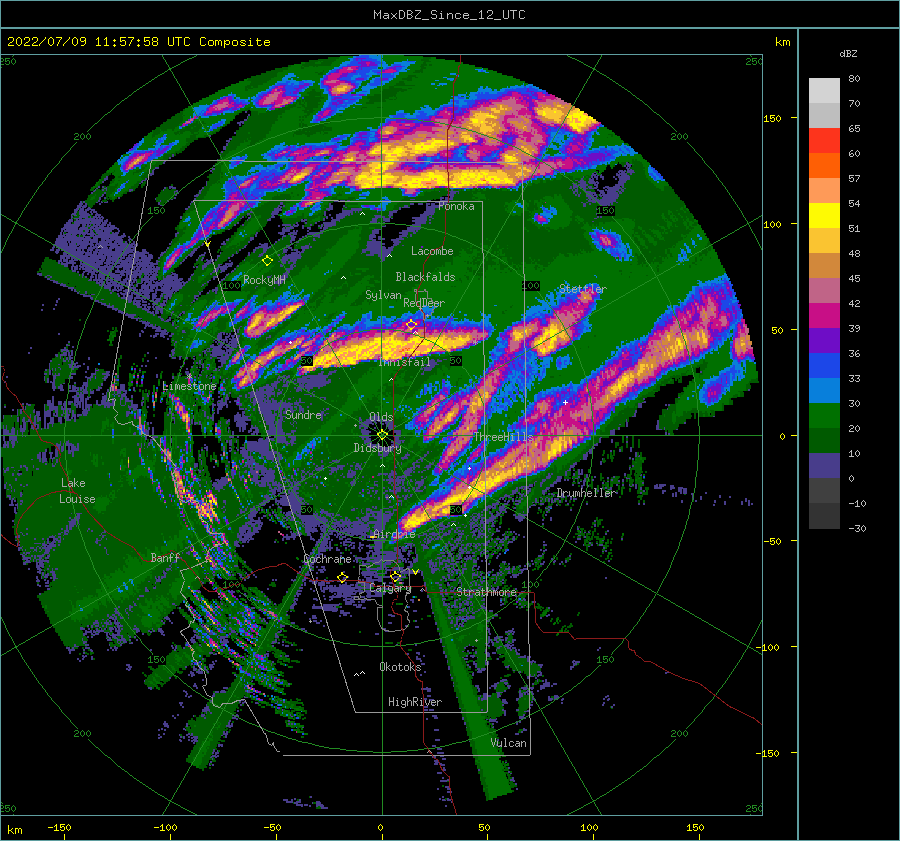Click the Okotoks label
Screen dimensions: 900x841
tap(400, 667)
